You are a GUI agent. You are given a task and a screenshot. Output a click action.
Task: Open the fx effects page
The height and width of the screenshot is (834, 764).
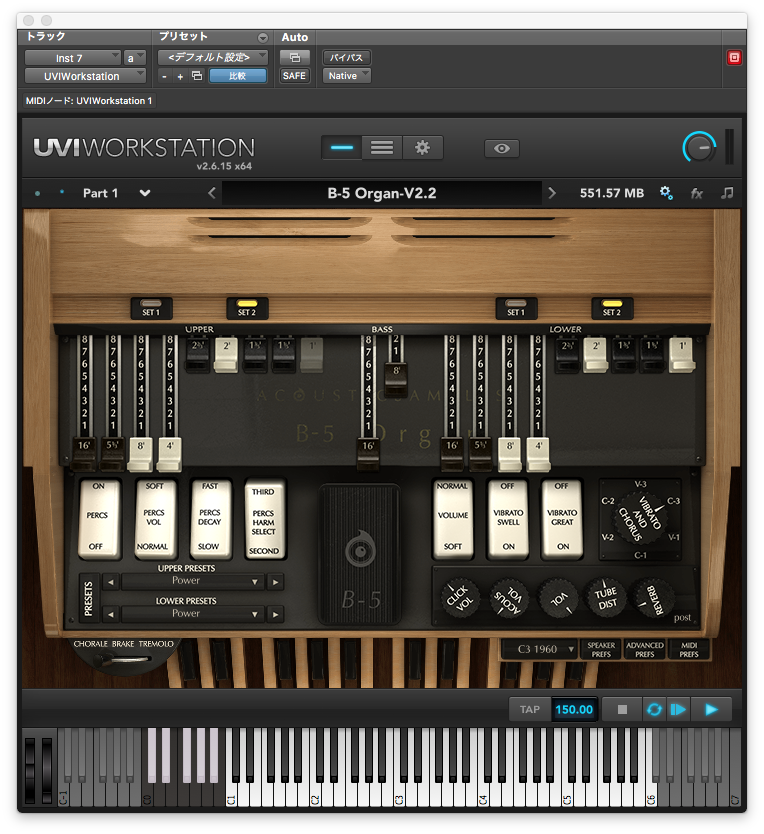tap(696, 193)
